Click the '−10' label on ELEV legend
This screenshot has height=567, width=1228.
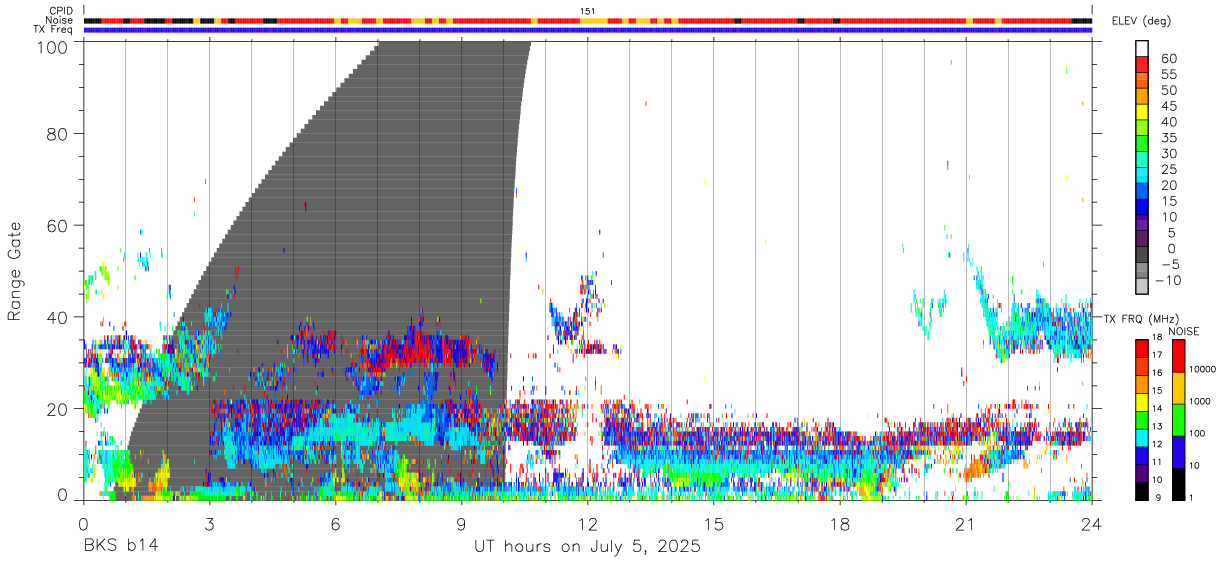click(1168, 280)
